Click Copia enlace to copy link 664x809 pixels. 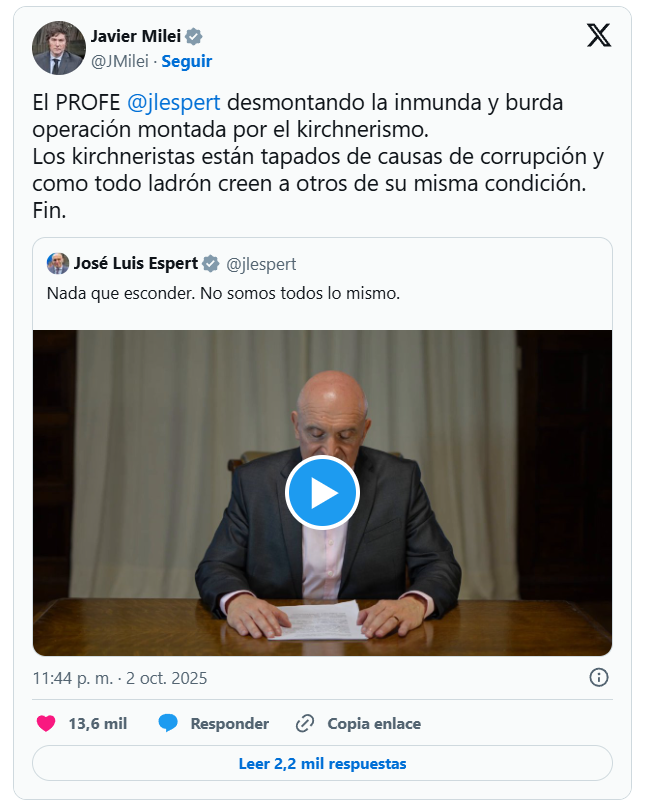374,723
